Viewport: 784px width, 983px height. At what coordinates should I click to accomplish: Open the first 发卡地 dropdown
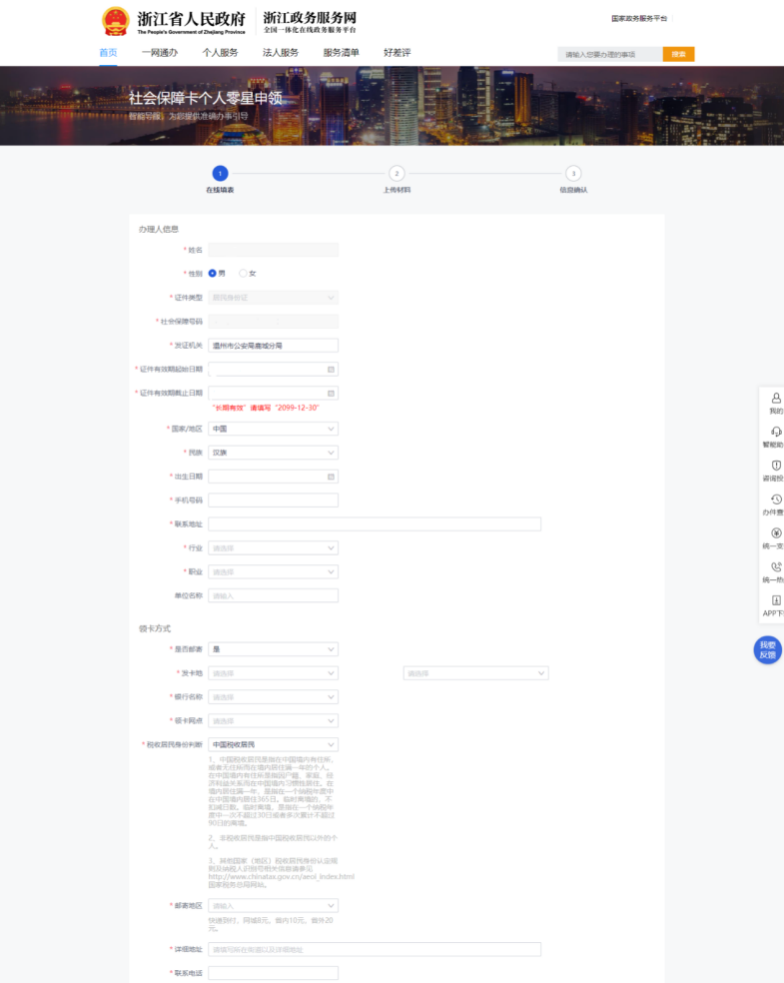click(273, 673)
